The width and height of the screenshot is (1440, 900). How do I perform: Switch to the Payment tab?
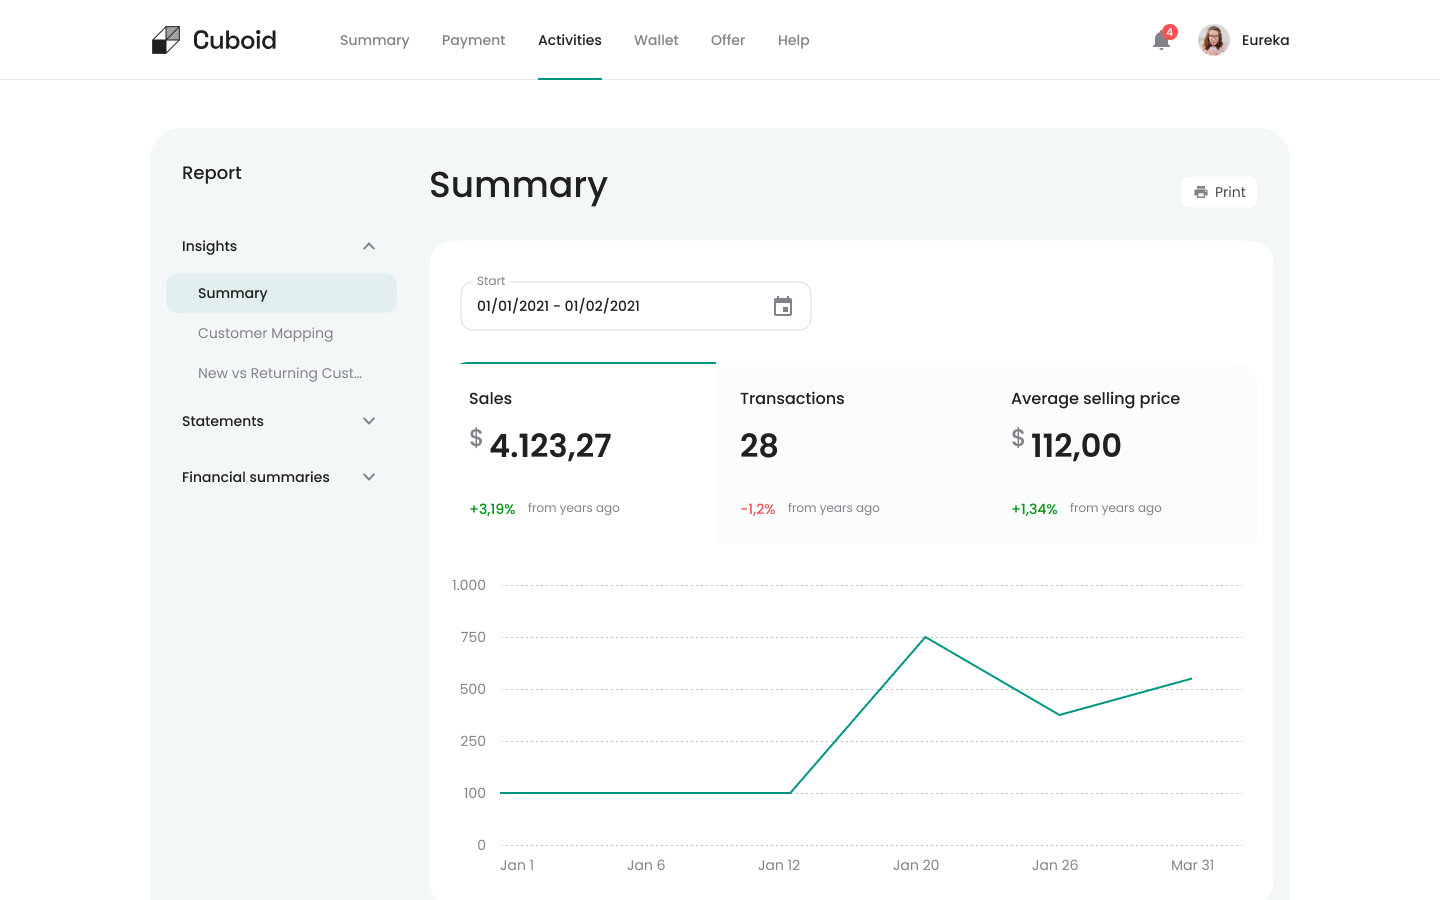[x=473, y=40]
